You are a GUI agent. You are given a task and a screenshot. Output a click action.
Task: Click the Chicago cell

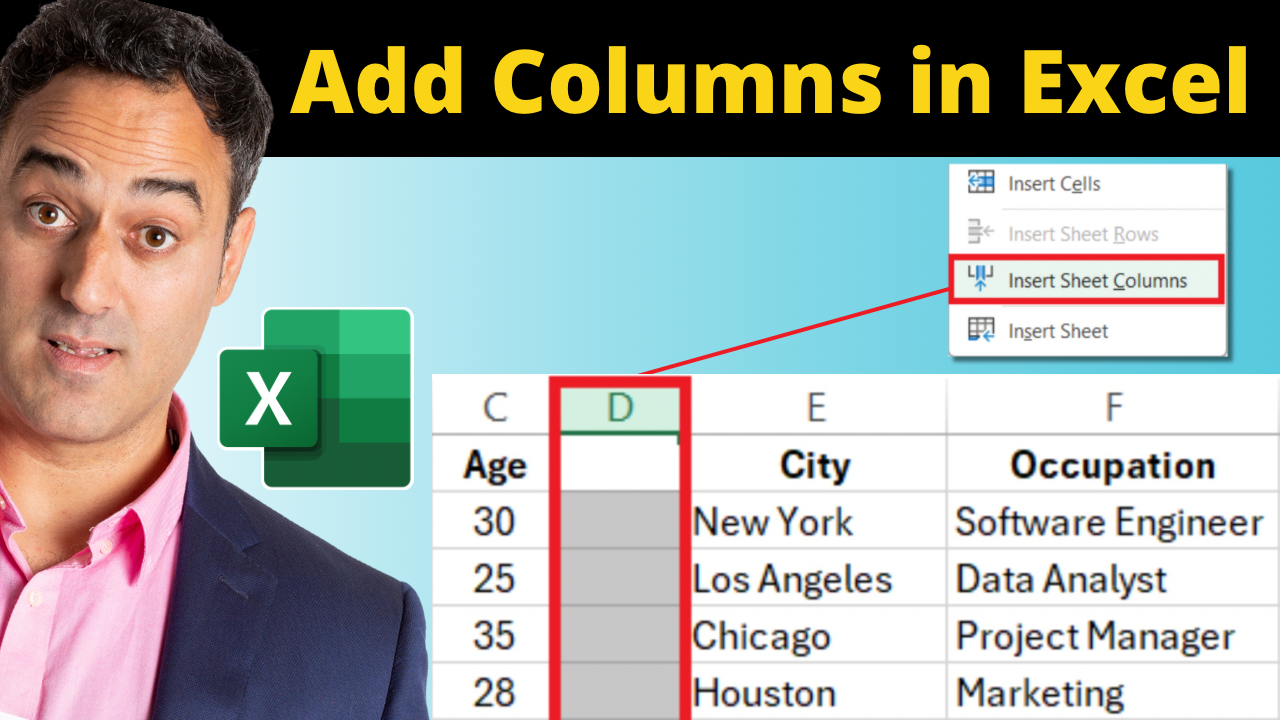(817, 635)
